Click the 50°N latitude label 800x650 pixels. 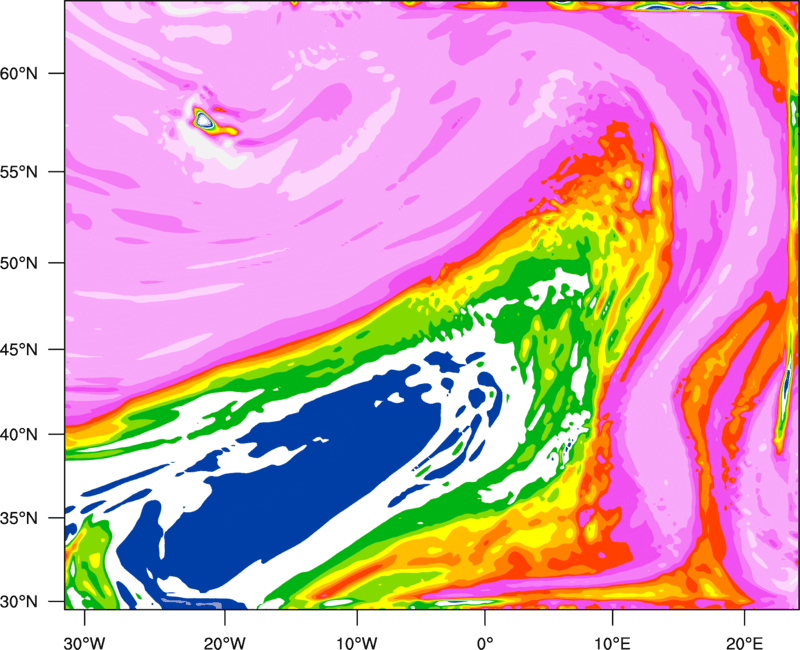click(19, 263)
